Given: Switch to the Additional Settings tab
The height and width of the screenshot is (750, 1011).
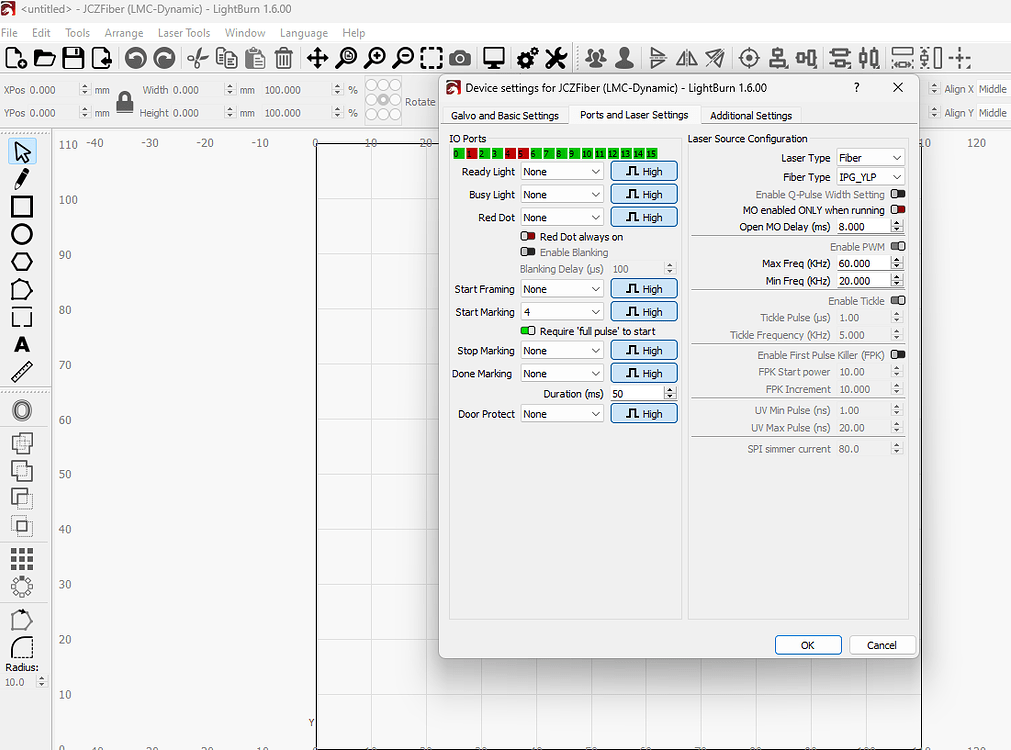Looking at the screenshot, I should (x=750, y=115).
